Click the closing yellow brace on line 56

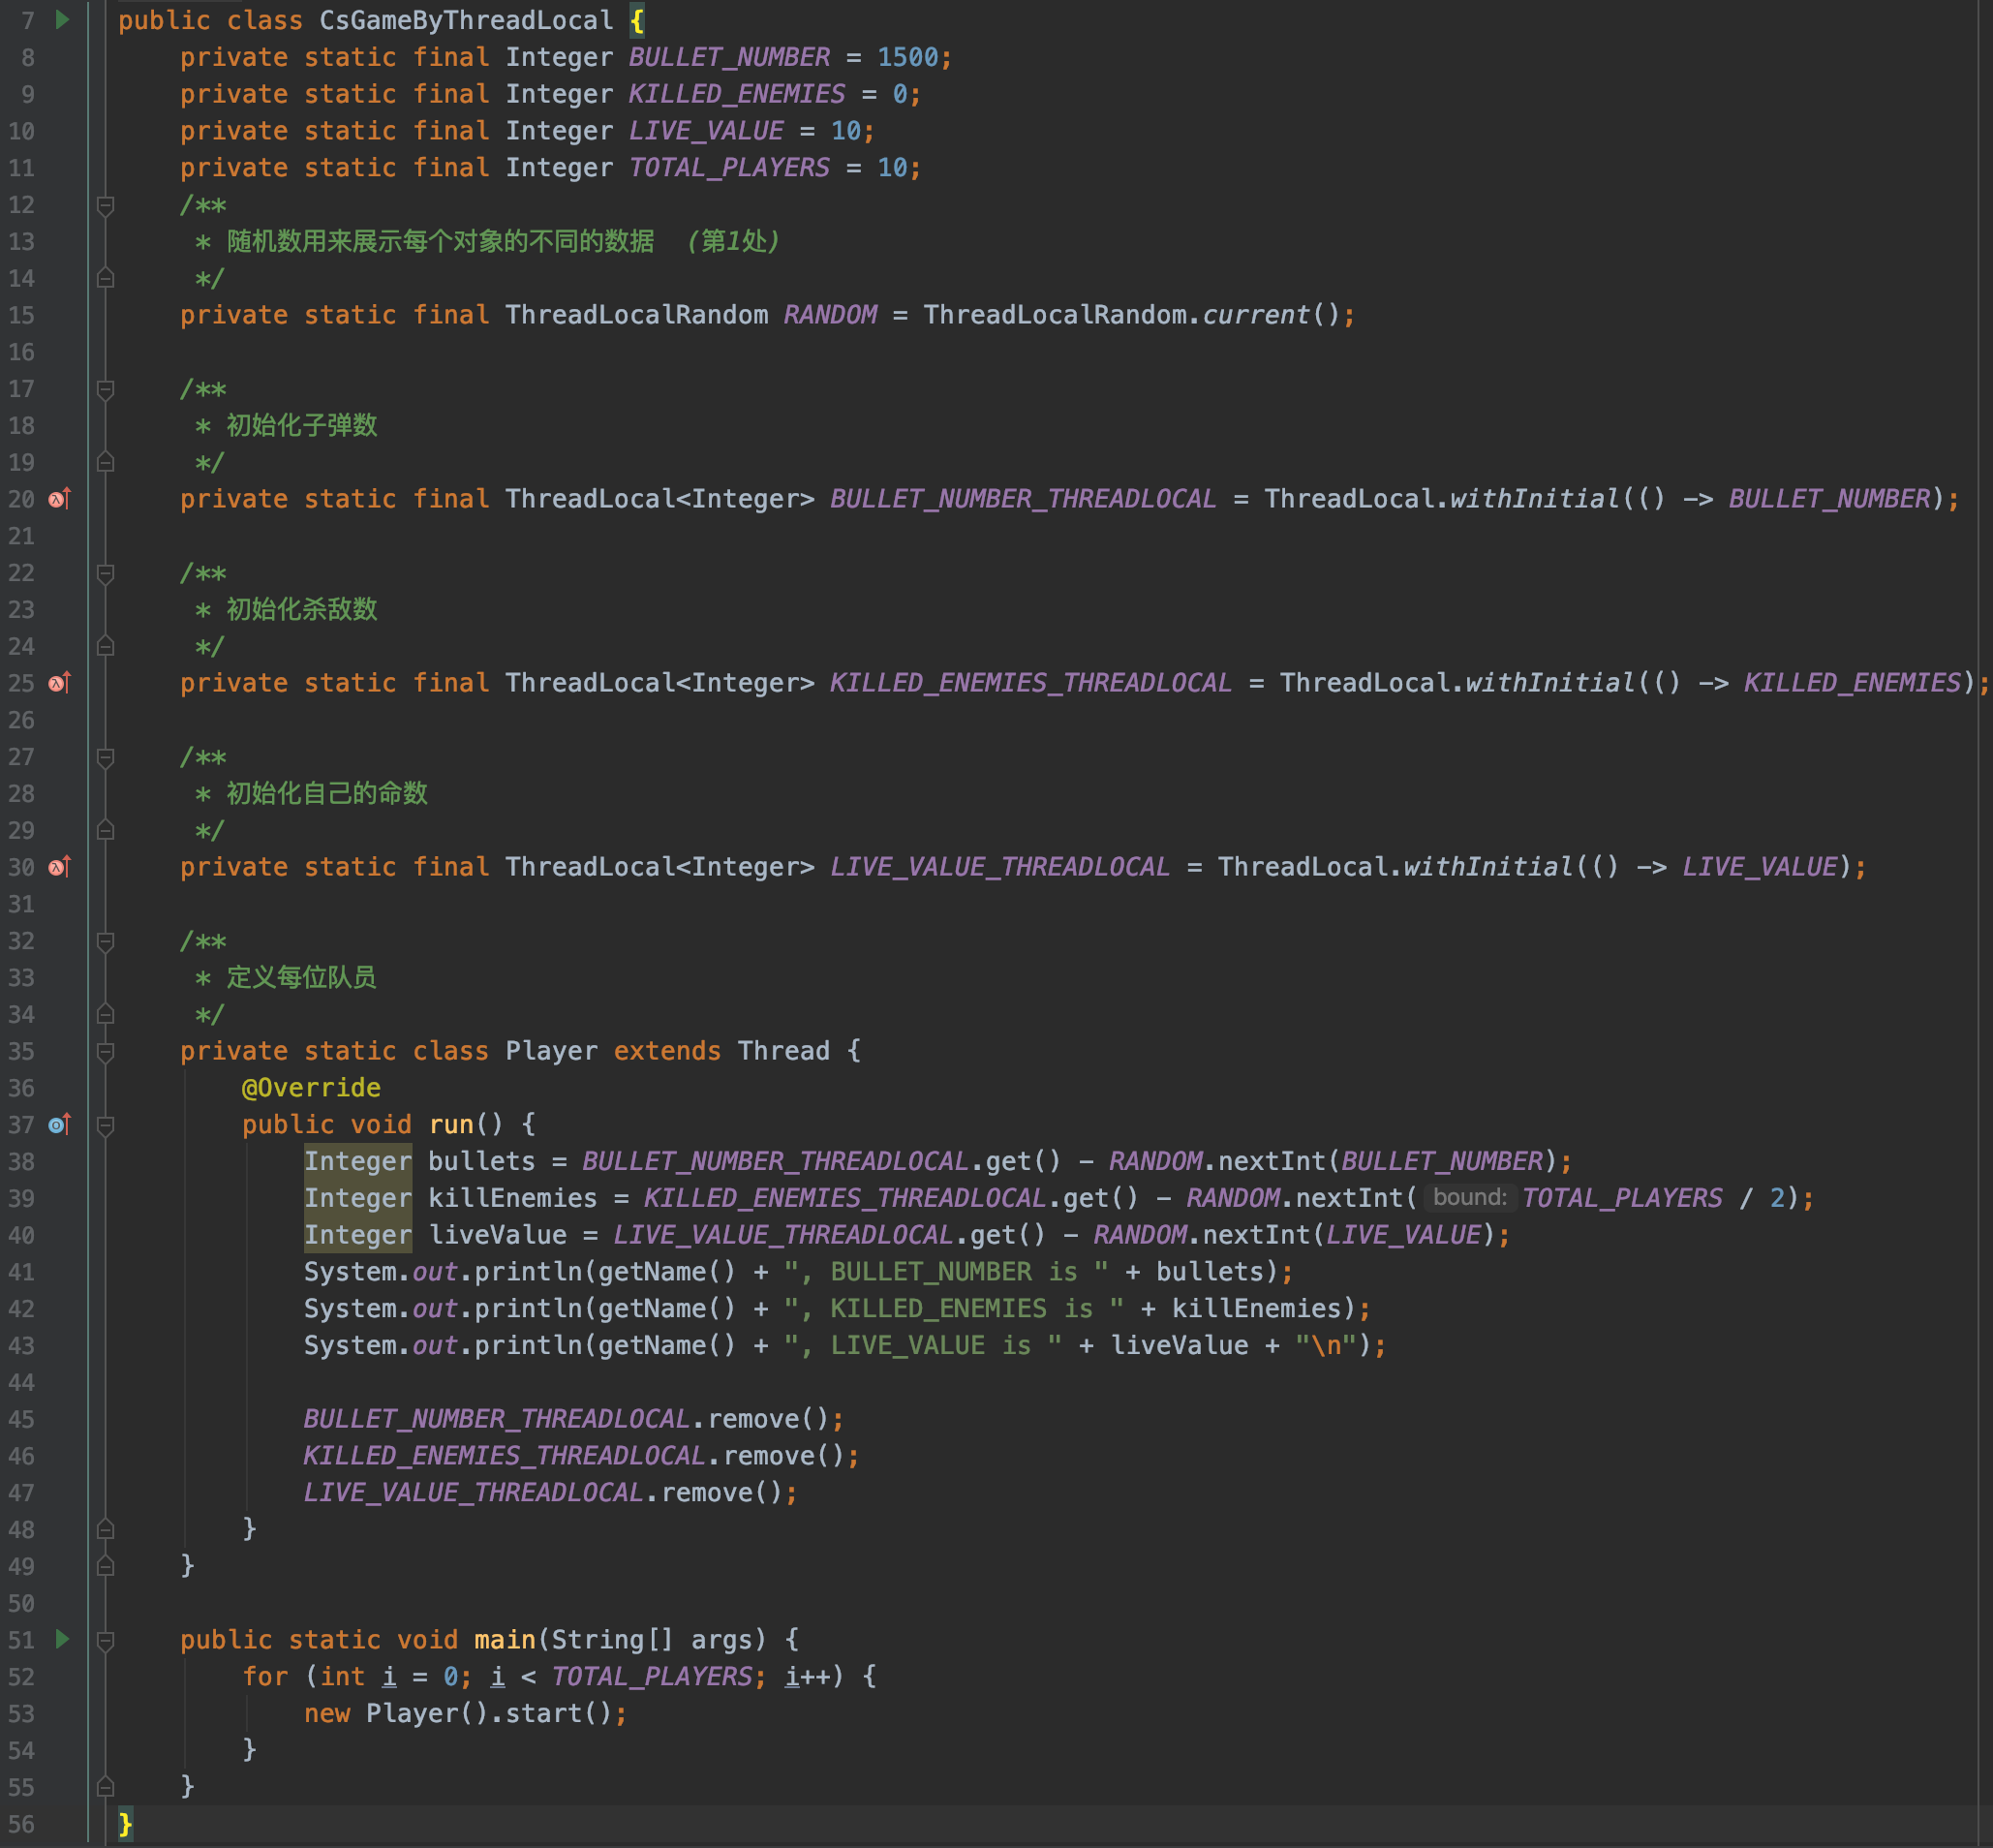(126, 1824)
